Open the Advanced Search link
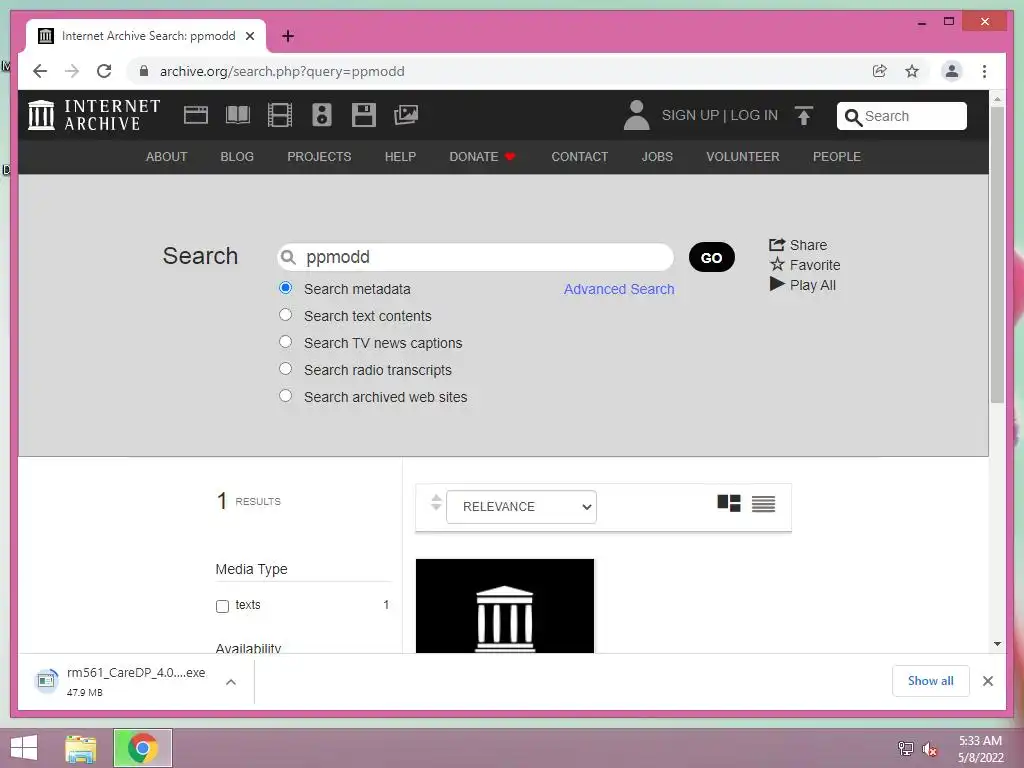Viewport: 1024px width, 768px height. click(619, 289)
